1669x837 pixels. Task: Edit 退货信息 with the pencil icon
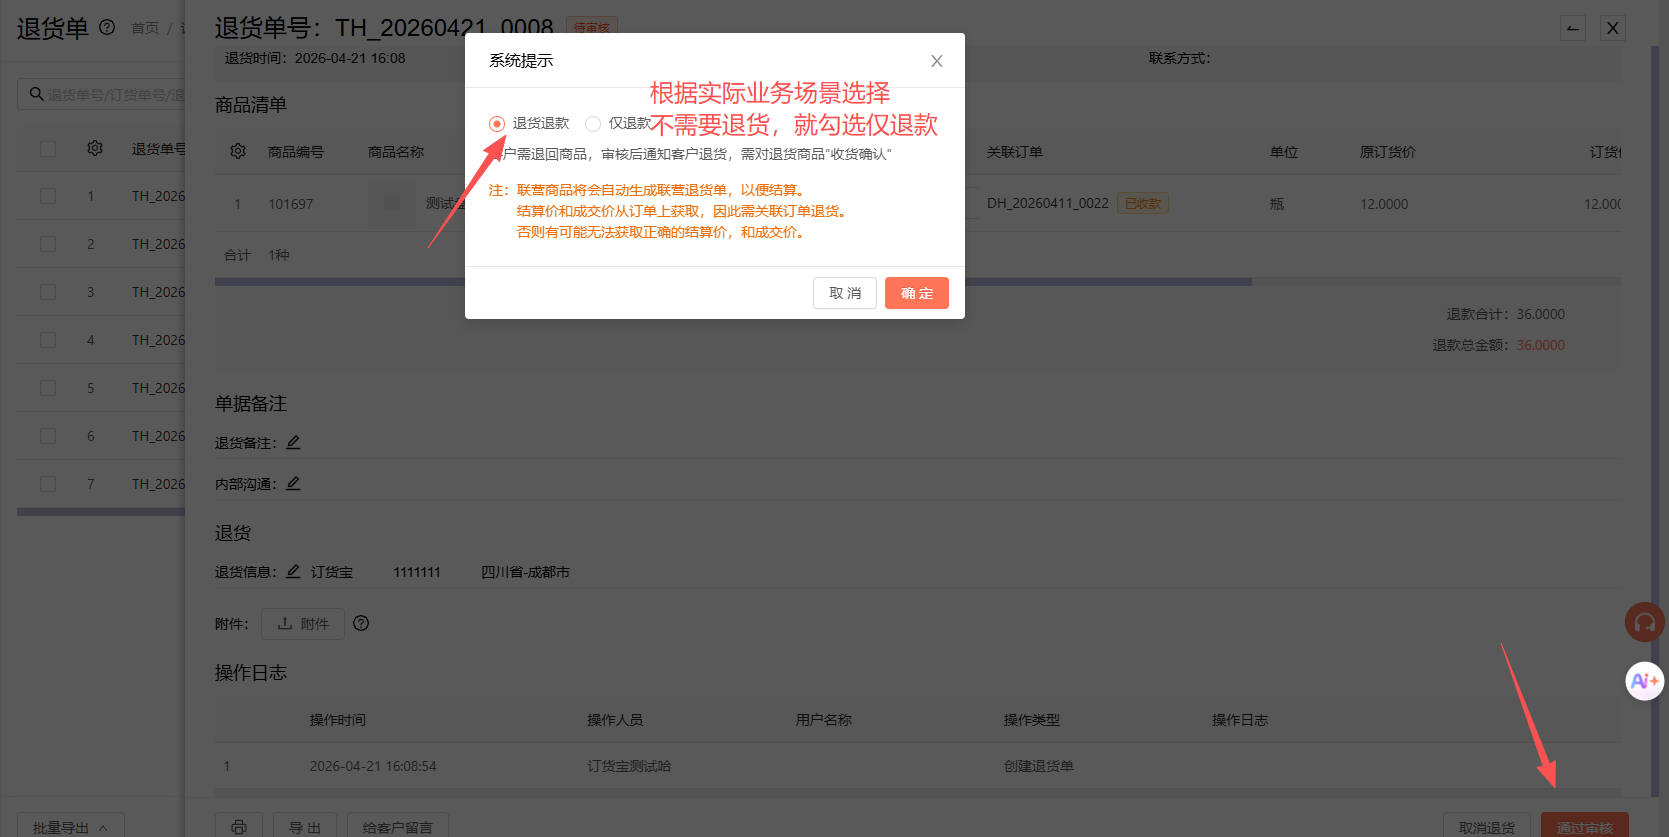[293, 571]
